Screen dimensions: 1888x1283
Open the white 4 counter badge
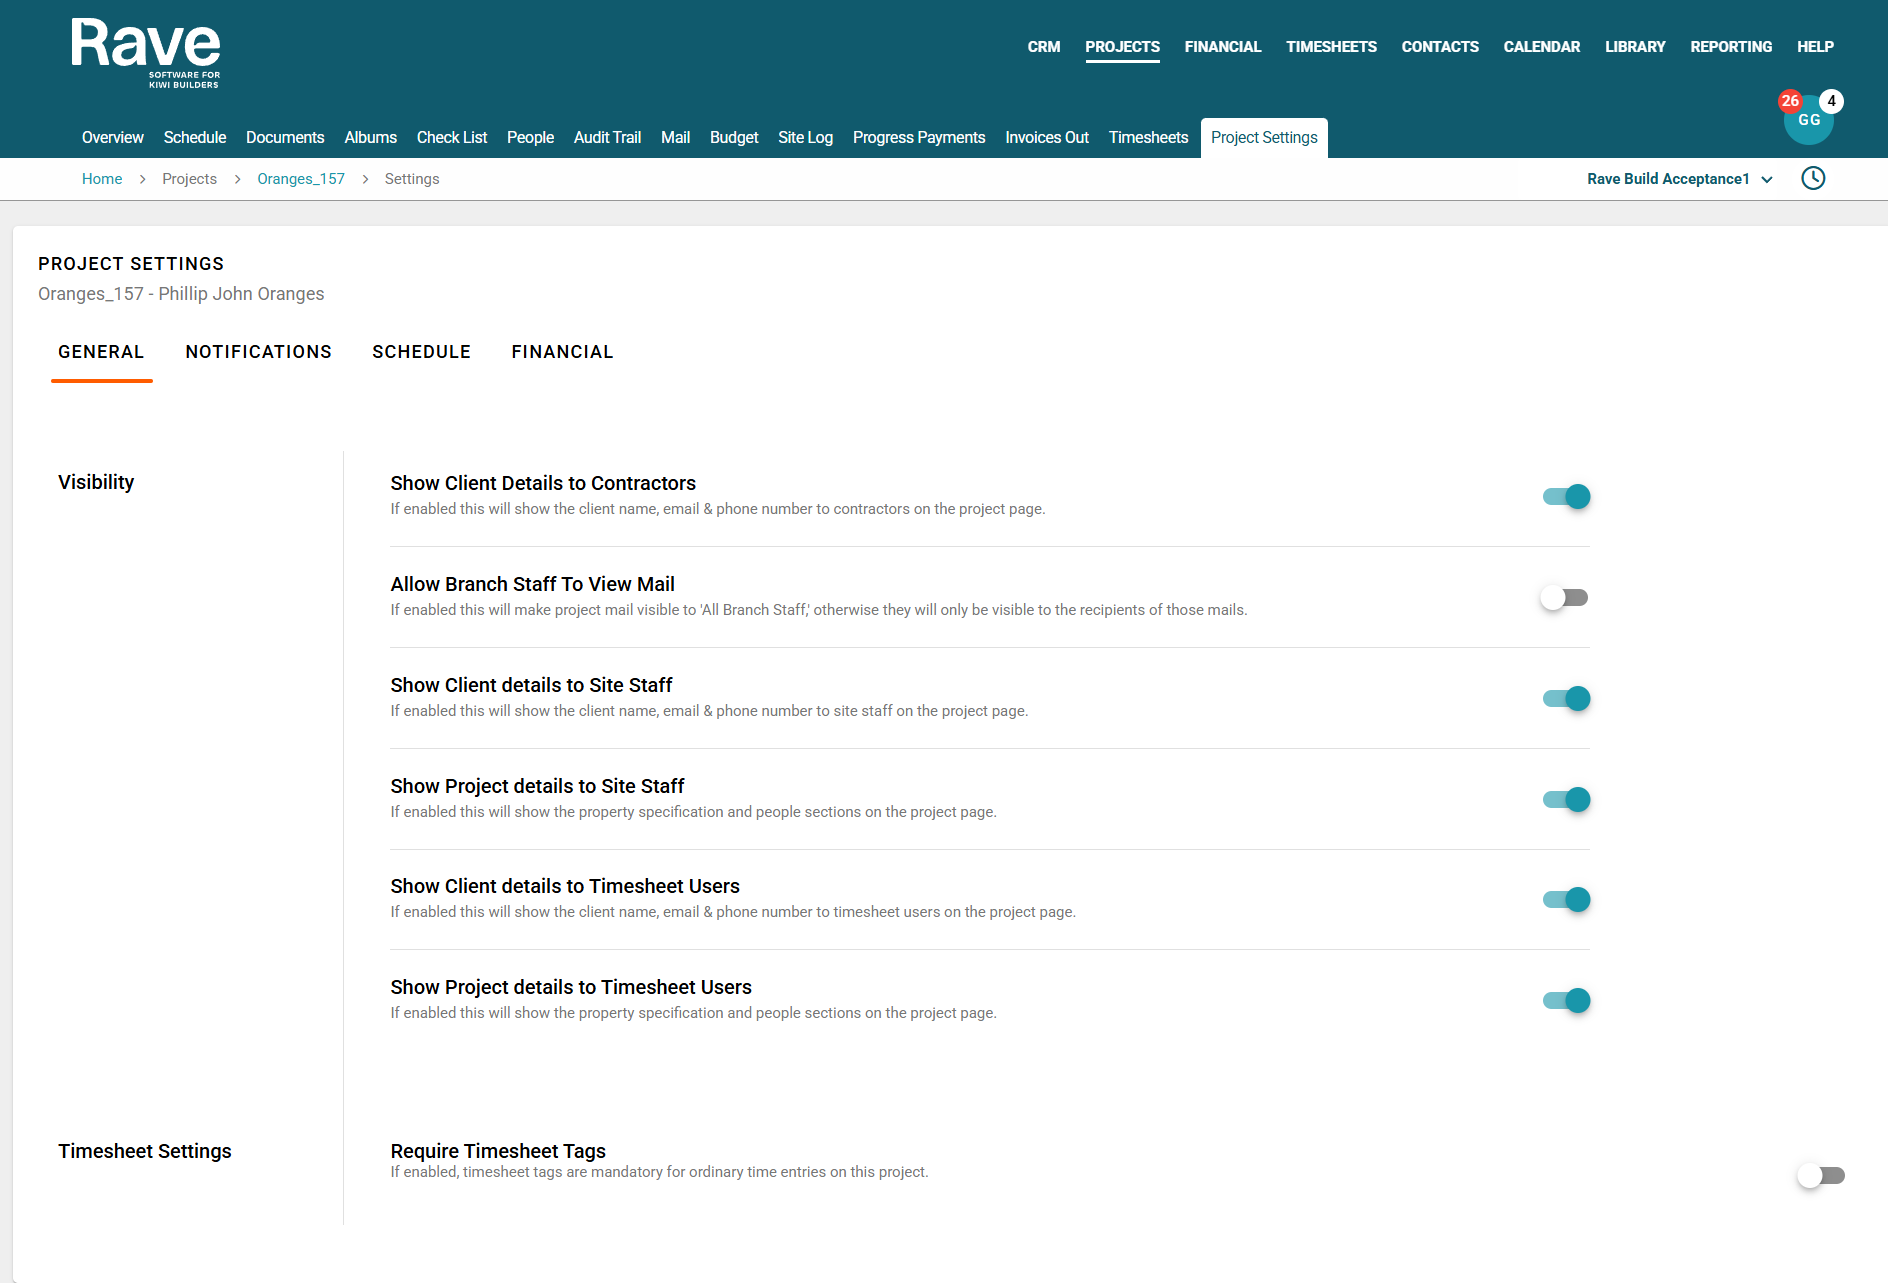(1831, 101)
